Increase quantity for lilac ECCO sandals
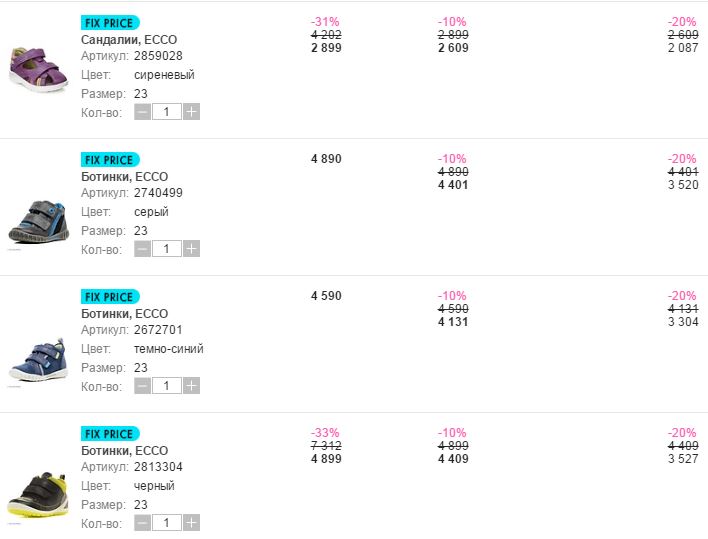 point(192,112)
